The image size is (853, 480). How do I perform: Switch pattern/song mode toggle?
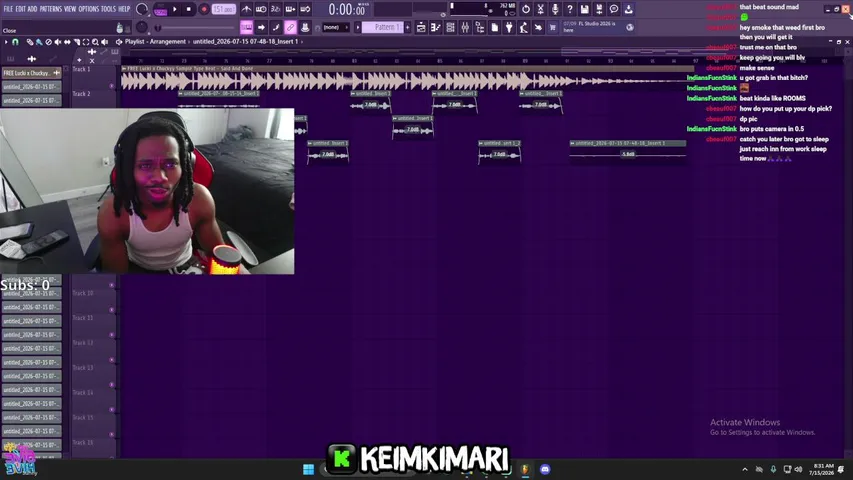[x=160, y=9]
